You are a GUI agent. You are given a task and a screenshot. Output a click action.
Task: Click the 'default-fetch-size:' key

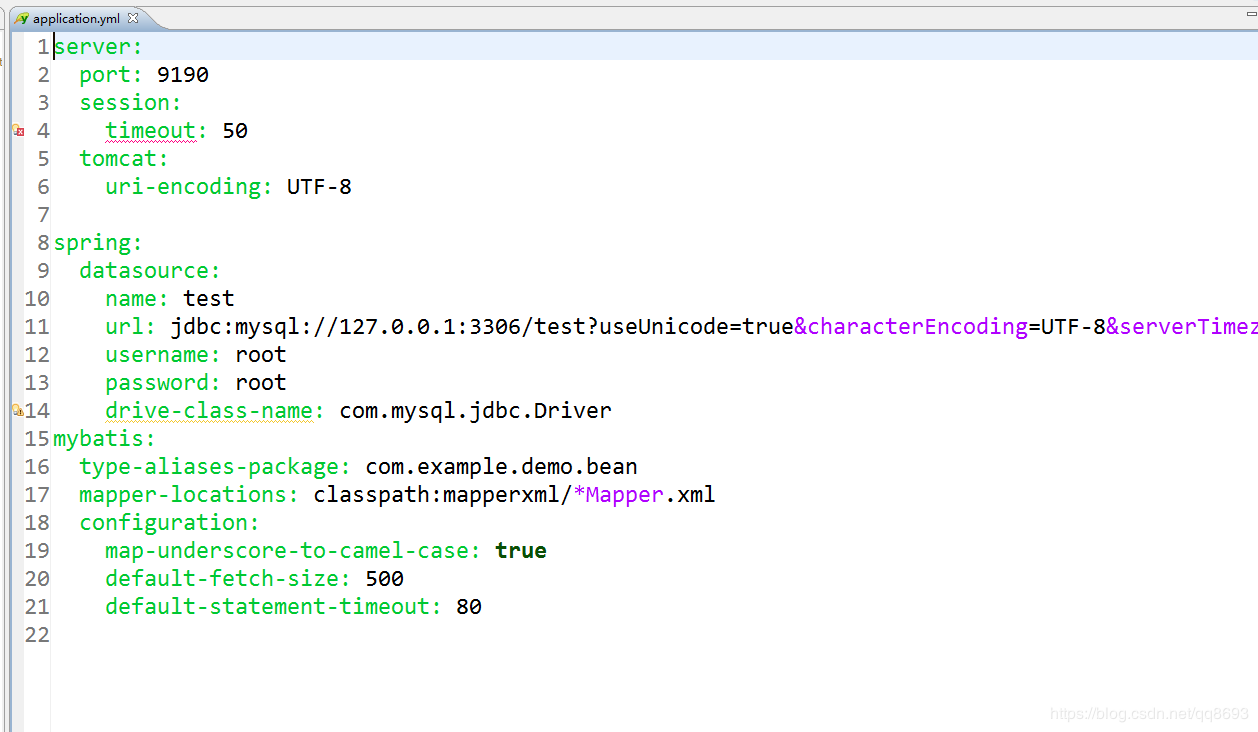point(229,579)
